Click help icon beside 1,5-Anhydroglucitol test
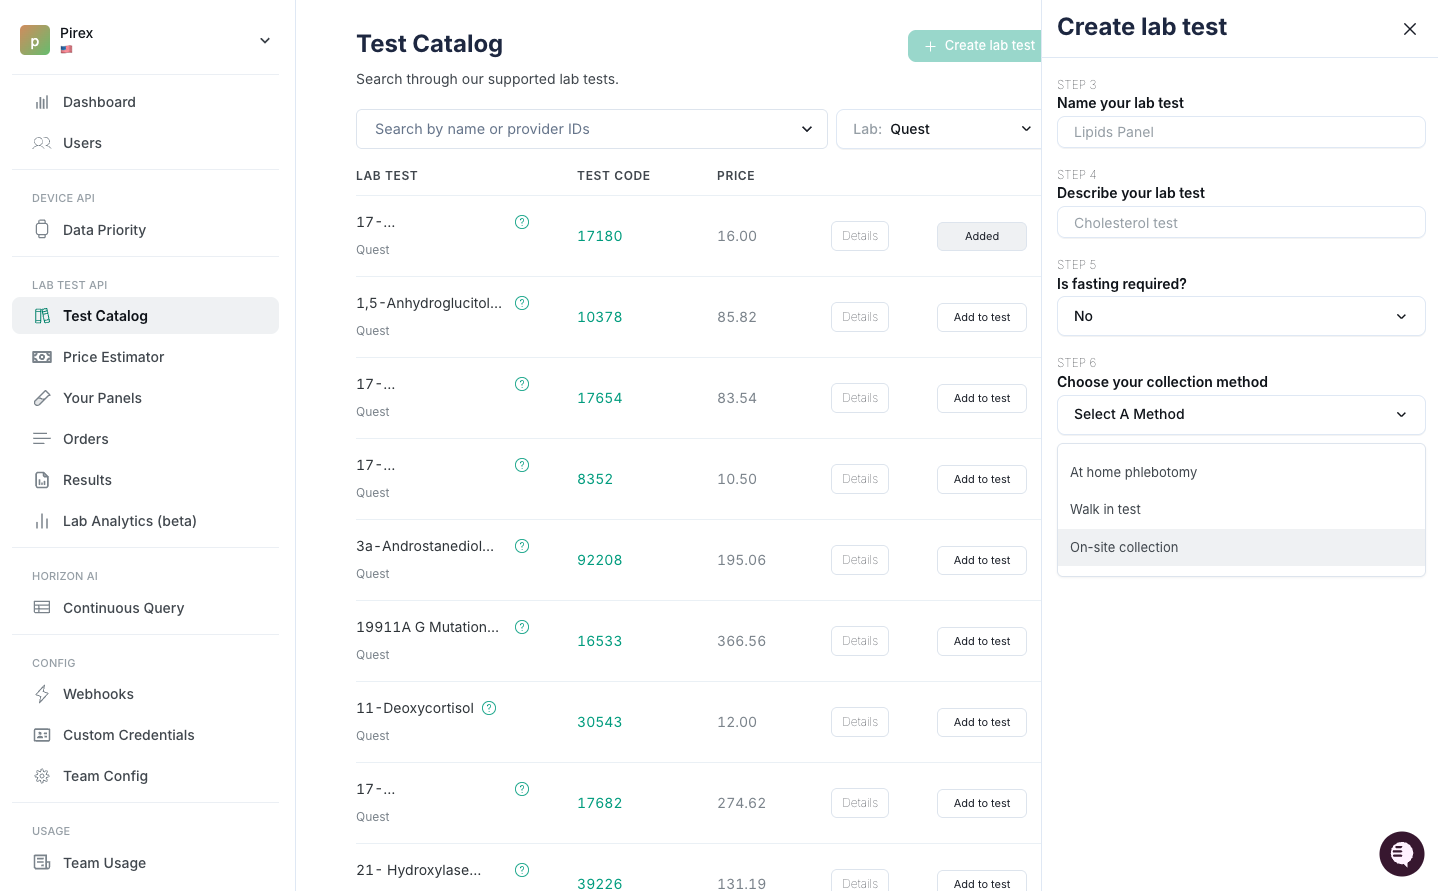The image size is (1438, 891). point(522,303)
